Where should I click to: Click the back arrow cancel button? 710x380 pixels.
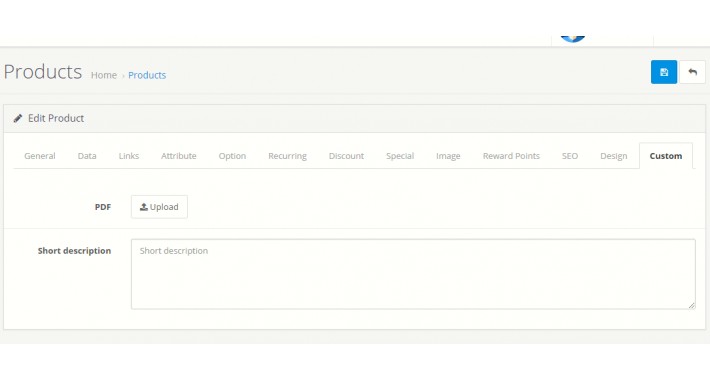click(x=692, y=72)
